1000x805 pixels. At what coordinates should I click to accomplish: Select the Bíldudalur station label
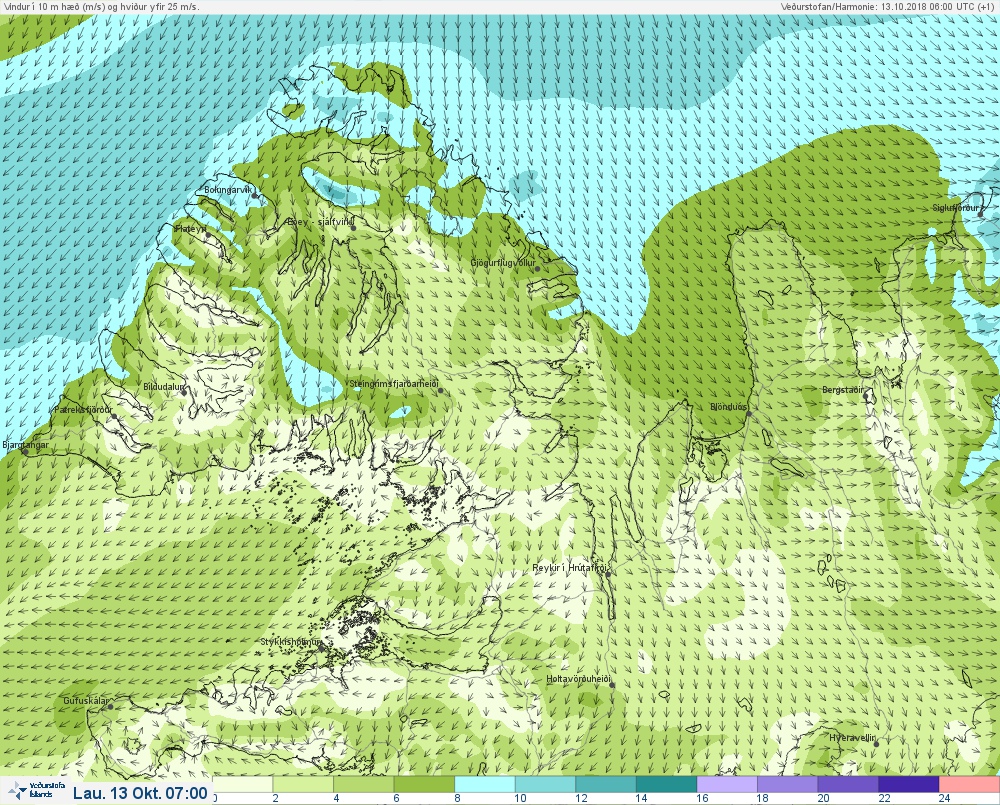tap(164, 387)
